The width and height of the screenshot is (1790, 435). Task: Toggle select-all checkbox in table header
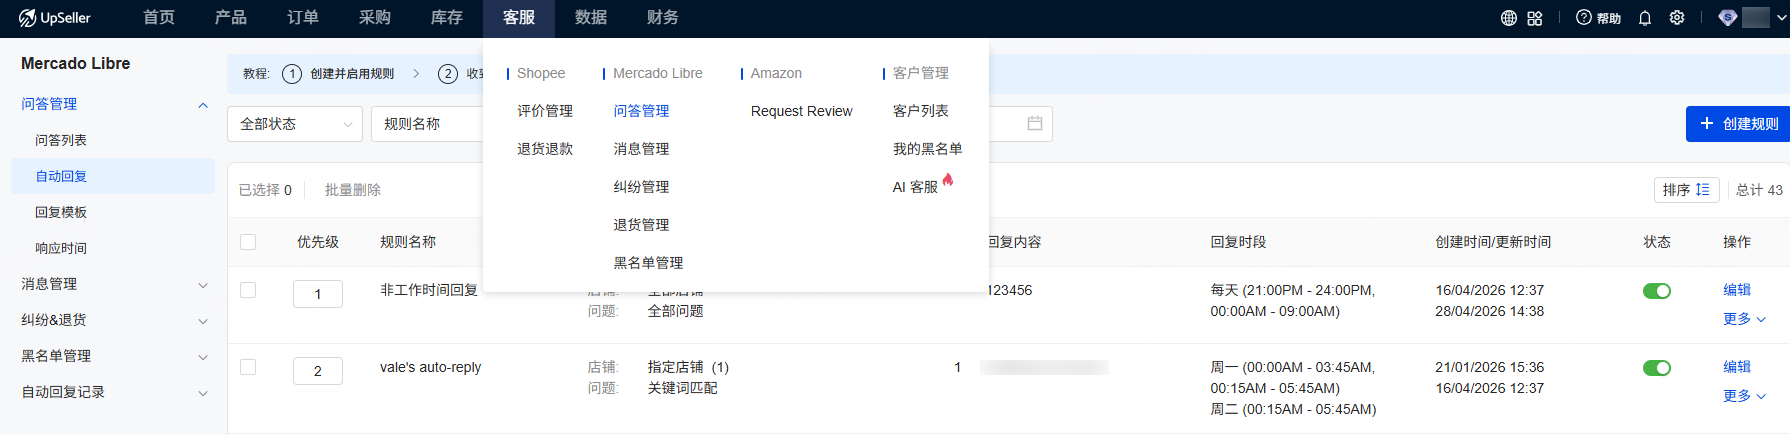pos(248,242)
